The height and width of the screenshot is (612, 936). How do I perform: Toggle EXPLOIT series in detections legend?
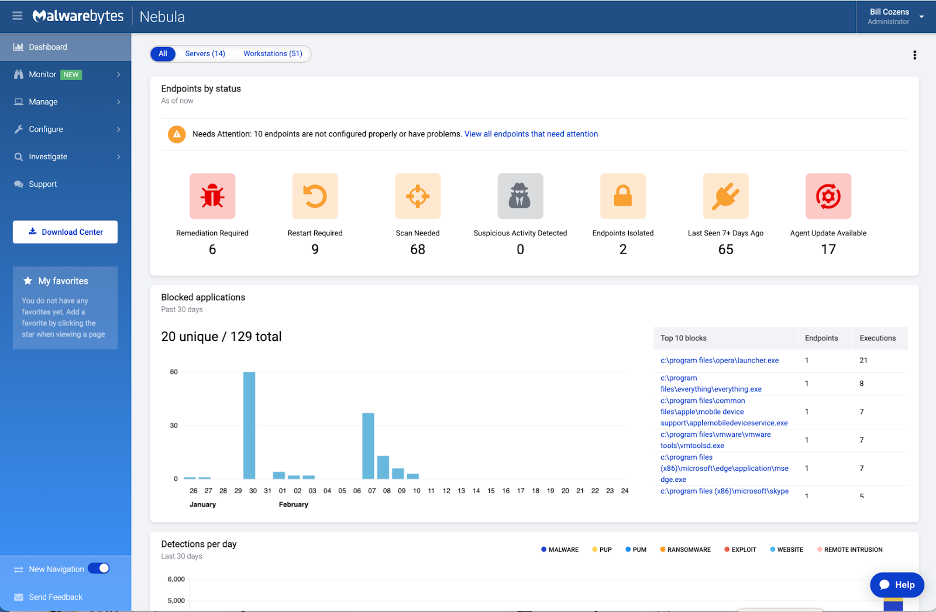[740, 549]
